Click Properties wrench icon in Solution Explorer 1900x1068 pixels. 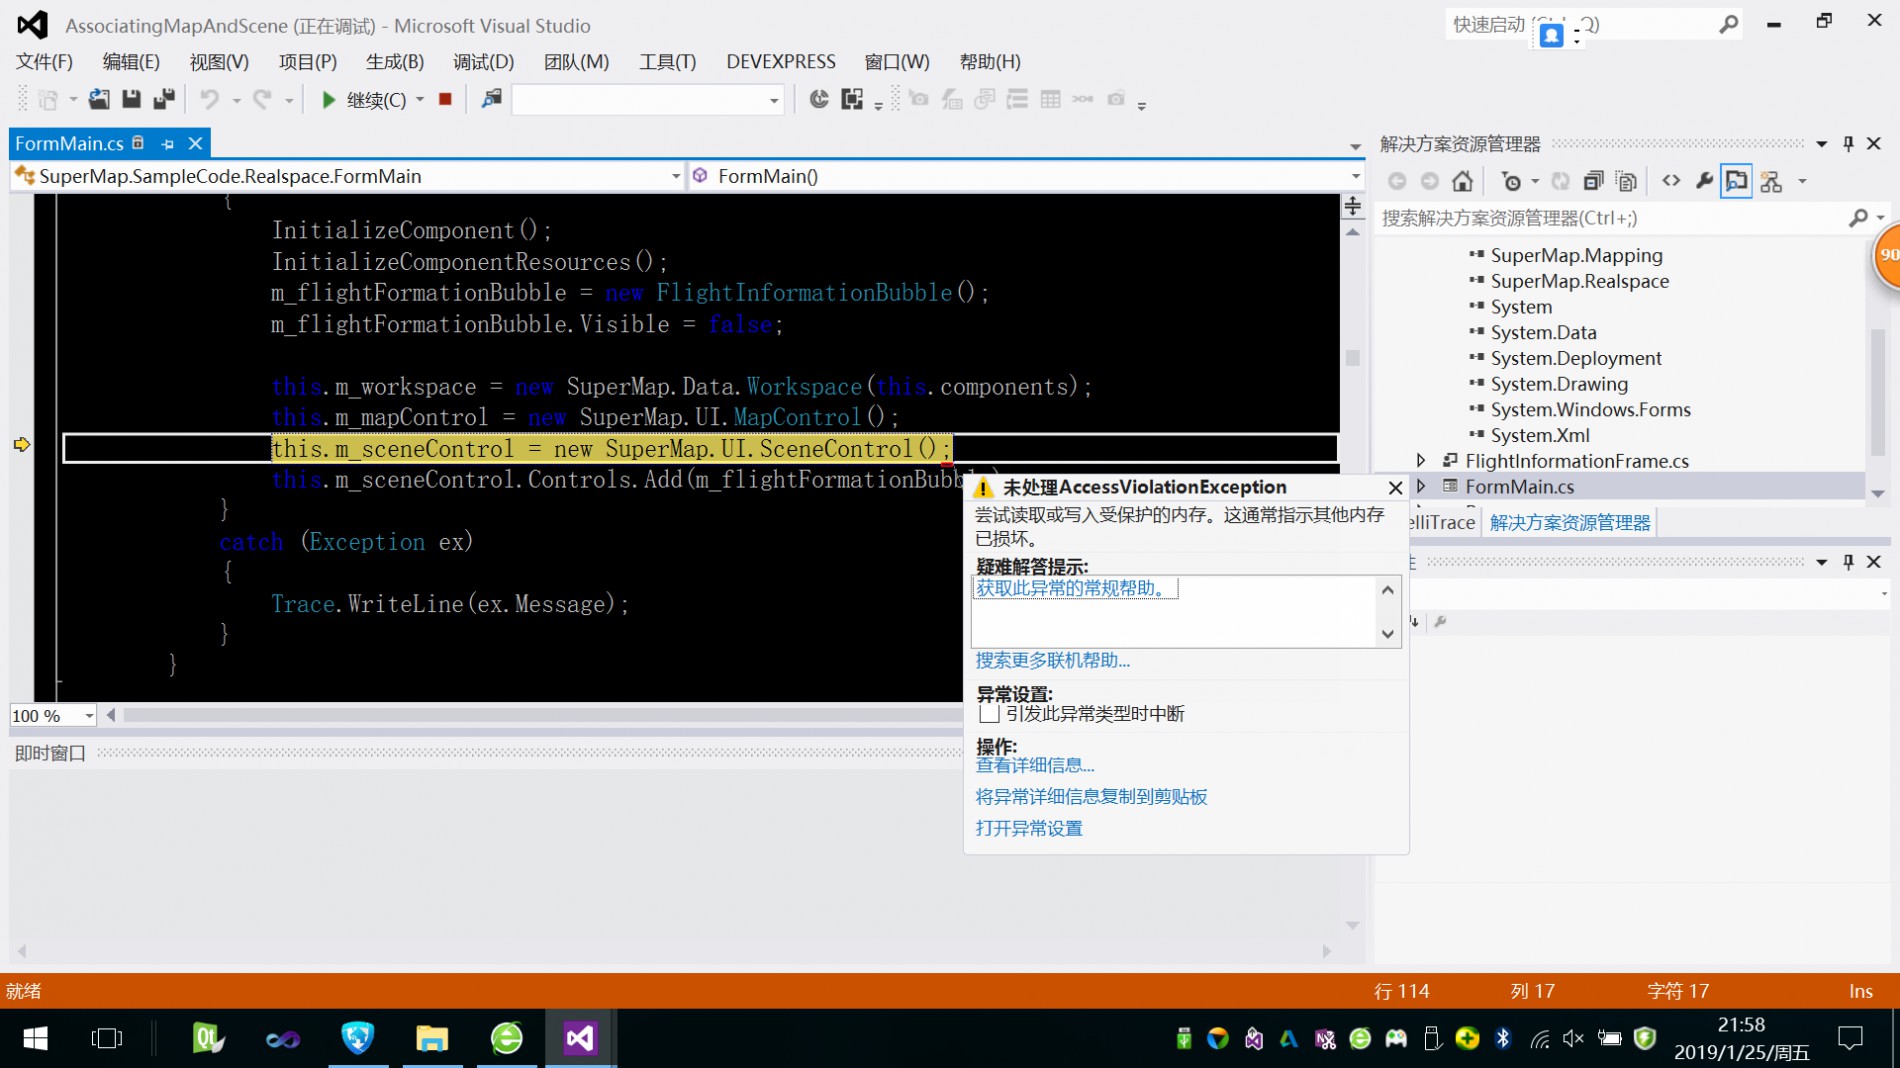(x=1704, y=181)
